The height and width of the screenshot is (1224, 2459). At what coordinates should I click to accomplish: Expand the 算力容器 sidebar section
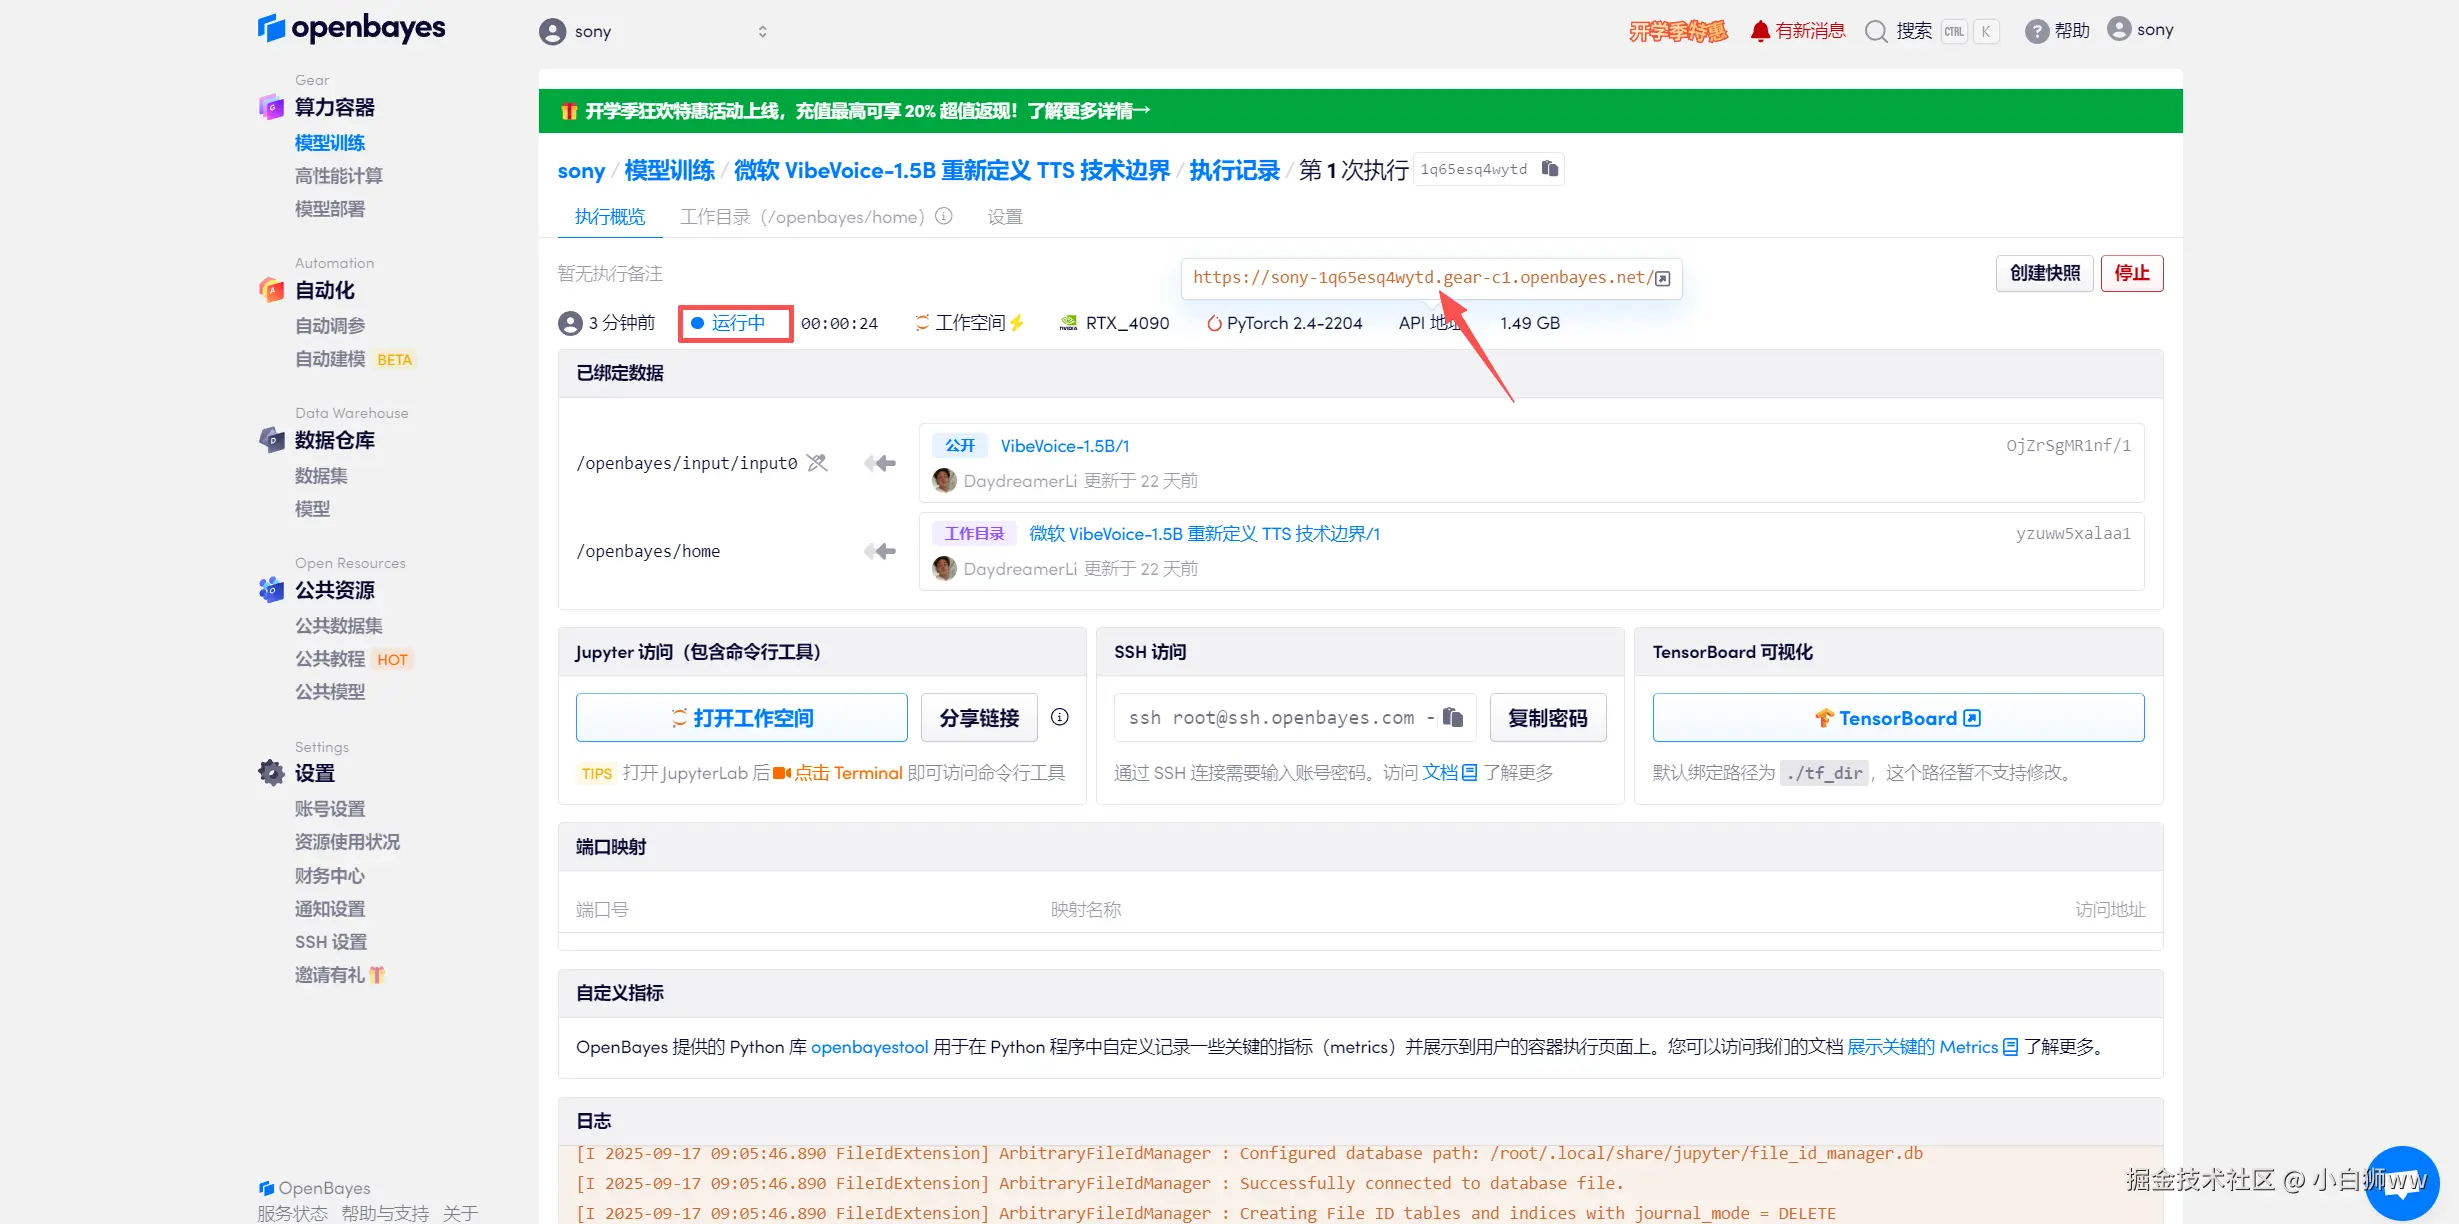[334, 107]
